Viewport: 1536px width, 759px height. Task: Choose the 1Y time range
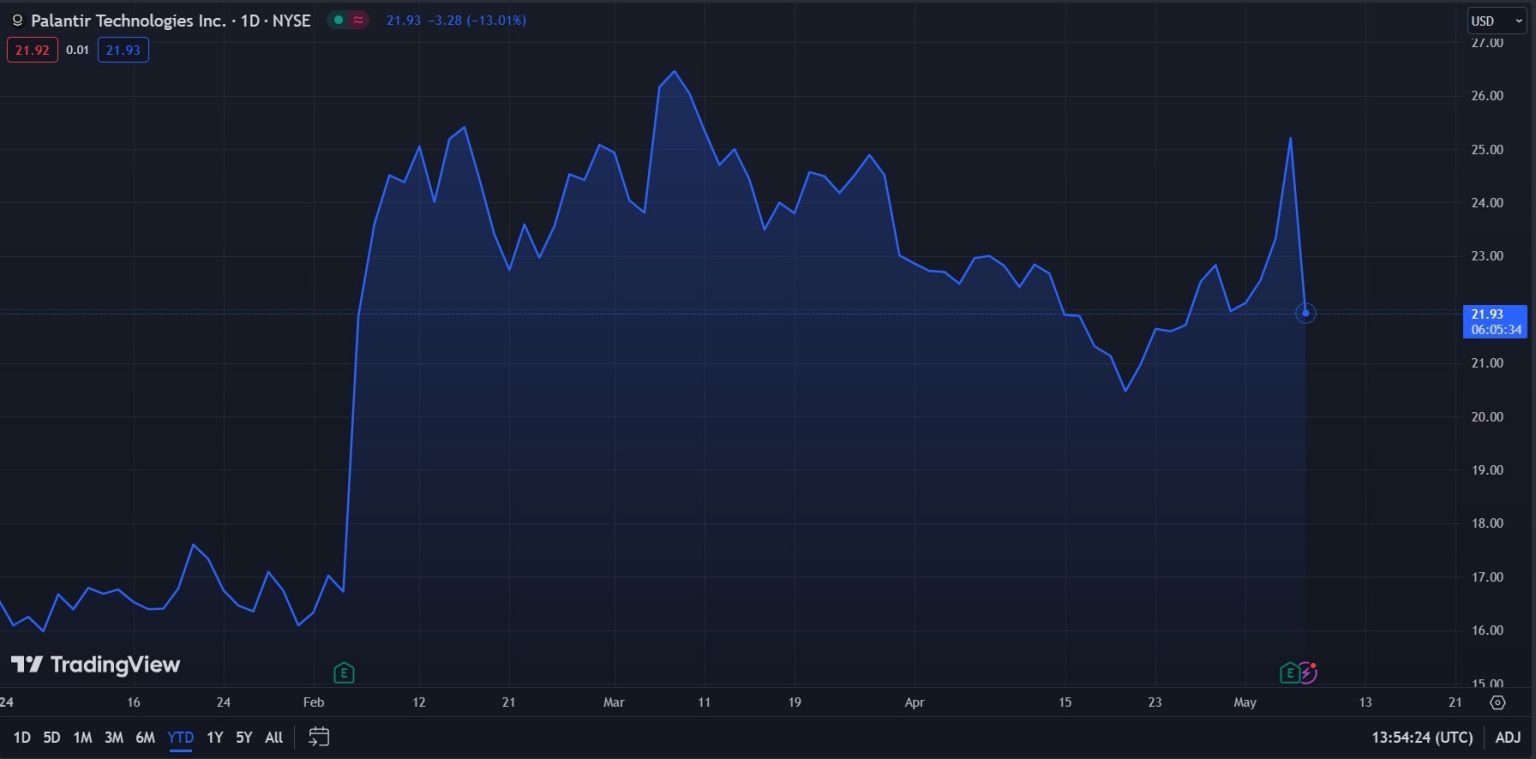[x=215, y=738]
